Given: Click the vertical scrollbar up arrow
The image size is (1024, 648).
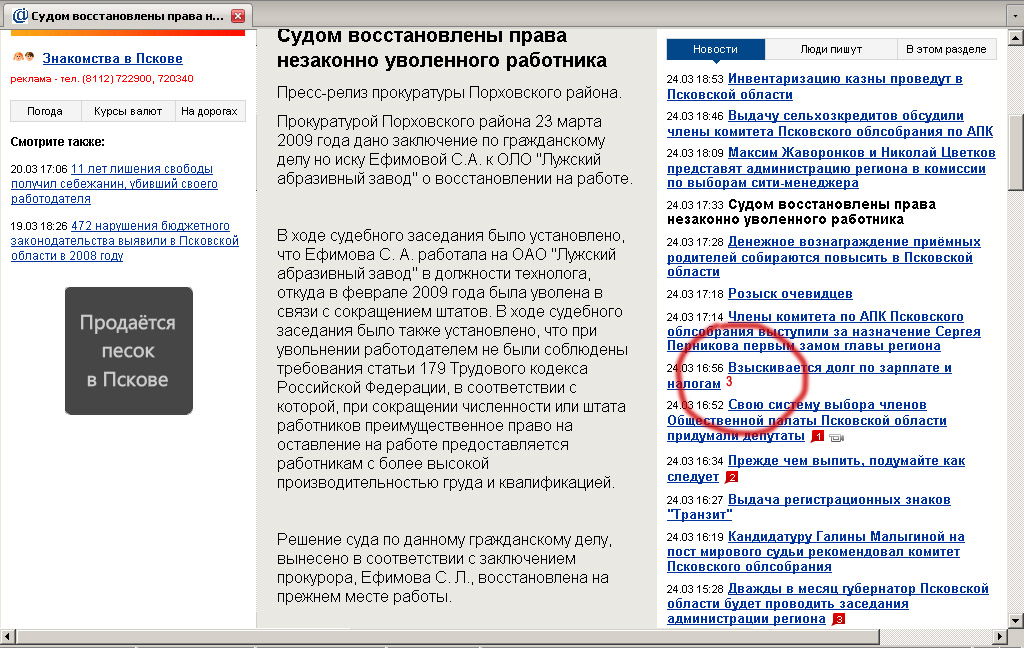Looking at the screenshot, I should (1016, 38).
